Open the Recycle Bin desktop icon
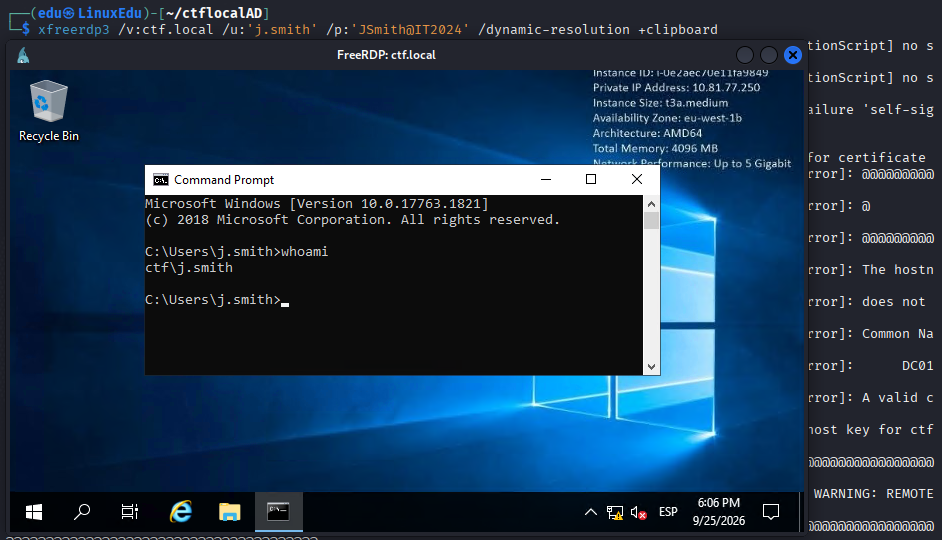The width and height of the screenshot is (942, 540). pyautogui.click(x=49, y=111)
